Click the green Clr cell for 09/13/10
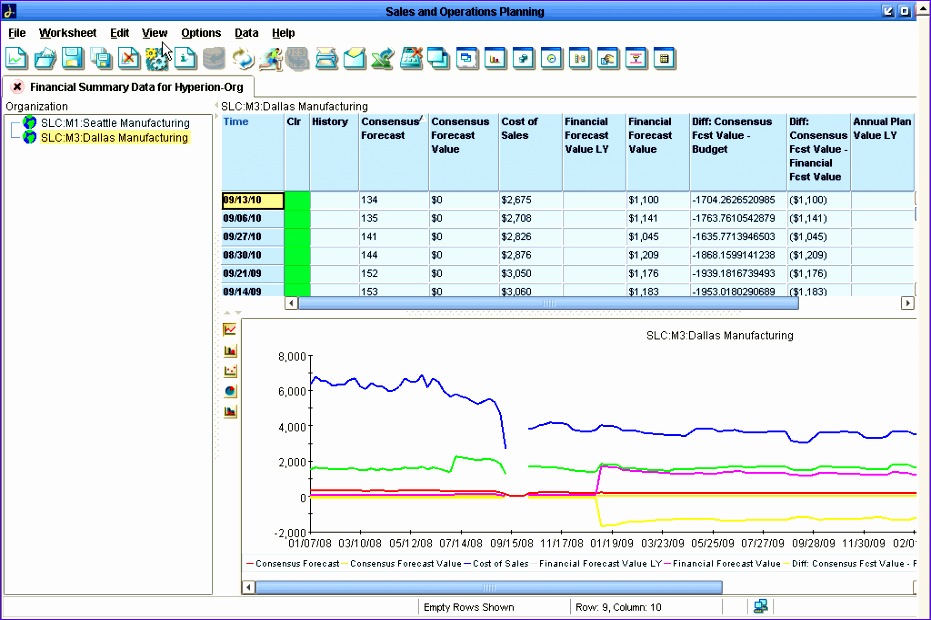The image size is (931, 620). pyautogui.click(x=297, y=200)
